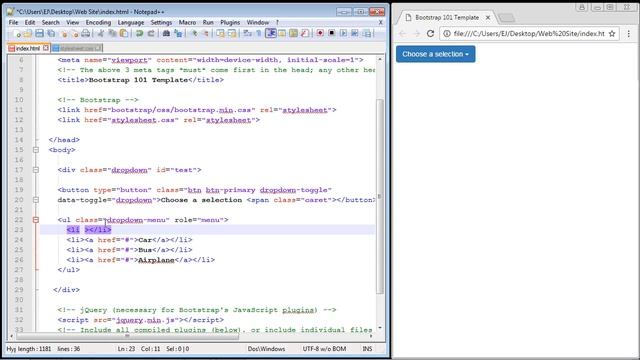
Task: Collapse the div fold marker at line 17
Action: (x=36, y=170)
